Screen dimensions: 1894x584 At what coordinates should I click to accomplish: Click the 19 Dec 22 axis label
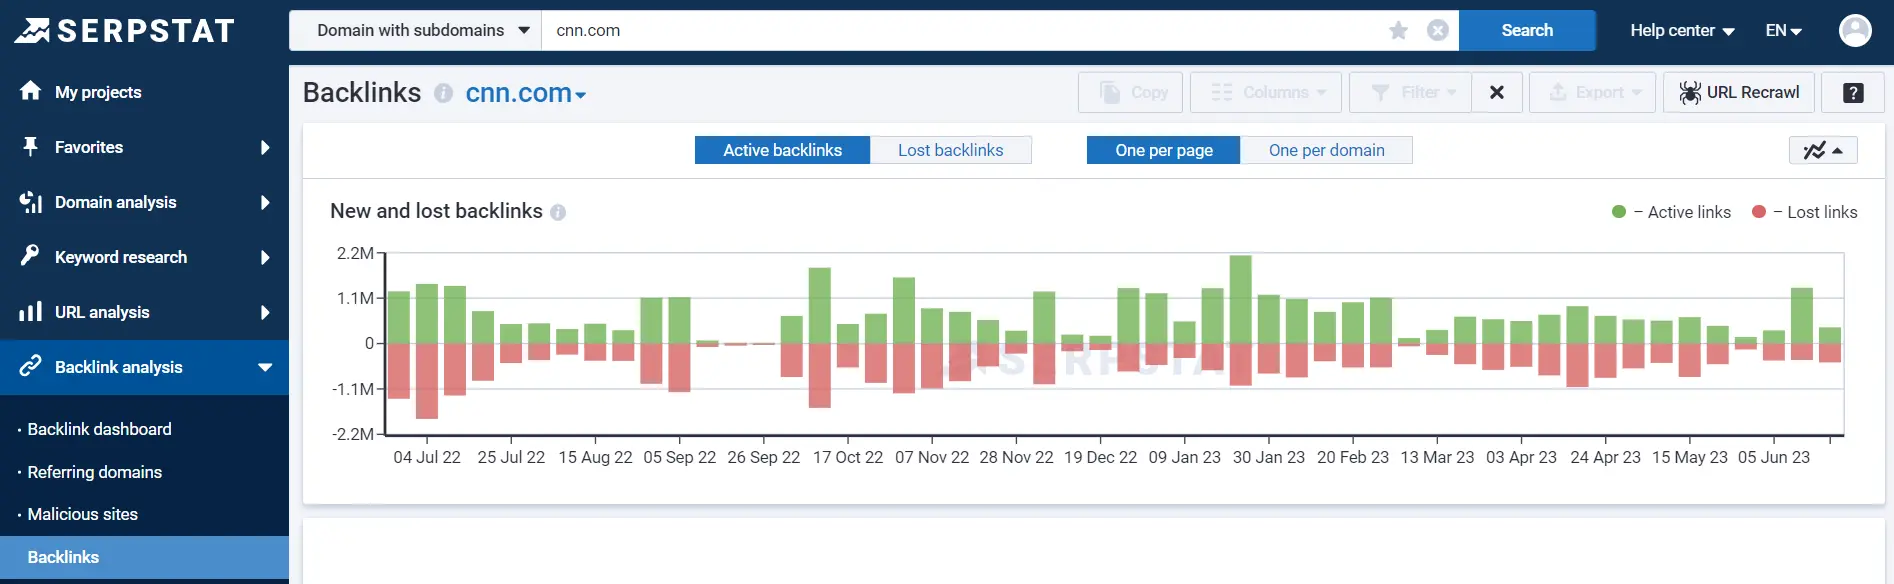(1100, 457)
